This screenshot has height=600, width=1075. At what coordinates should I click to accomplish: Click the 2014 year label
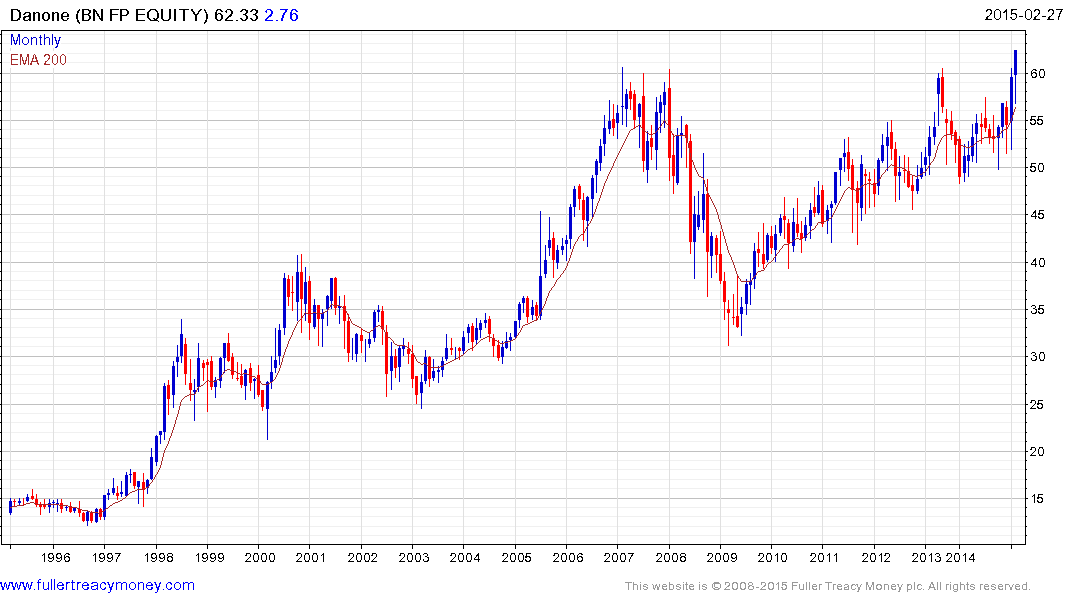tap(961, 557)
